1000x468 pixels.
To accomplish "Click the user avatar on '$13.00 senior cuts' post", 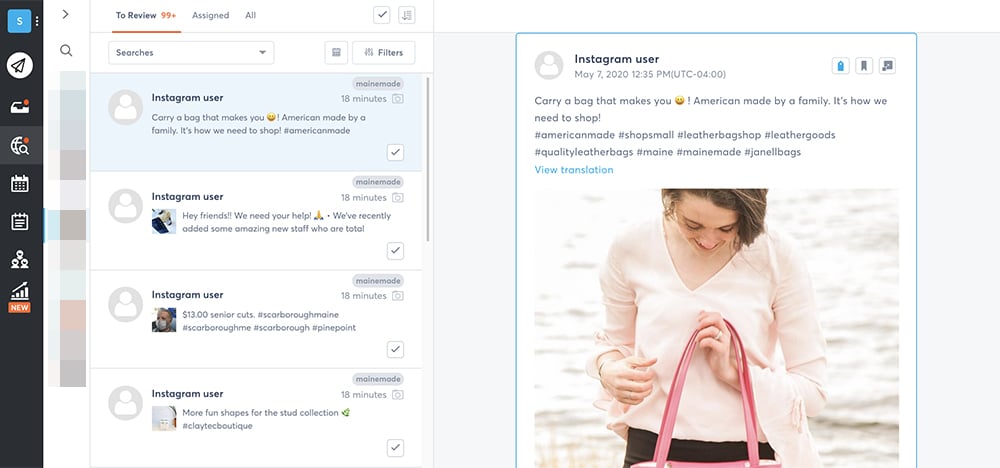I will click(126, 304).
